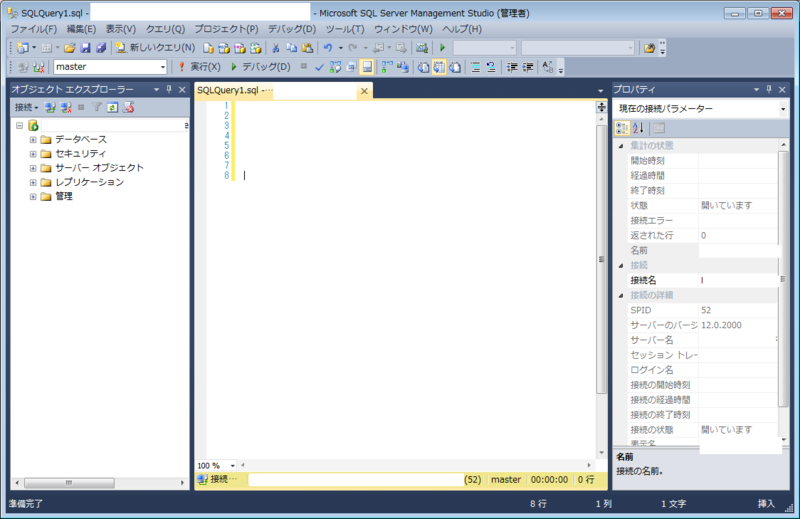
Task: Open the ヘルプ(H) menu
Action: point(462,29)
